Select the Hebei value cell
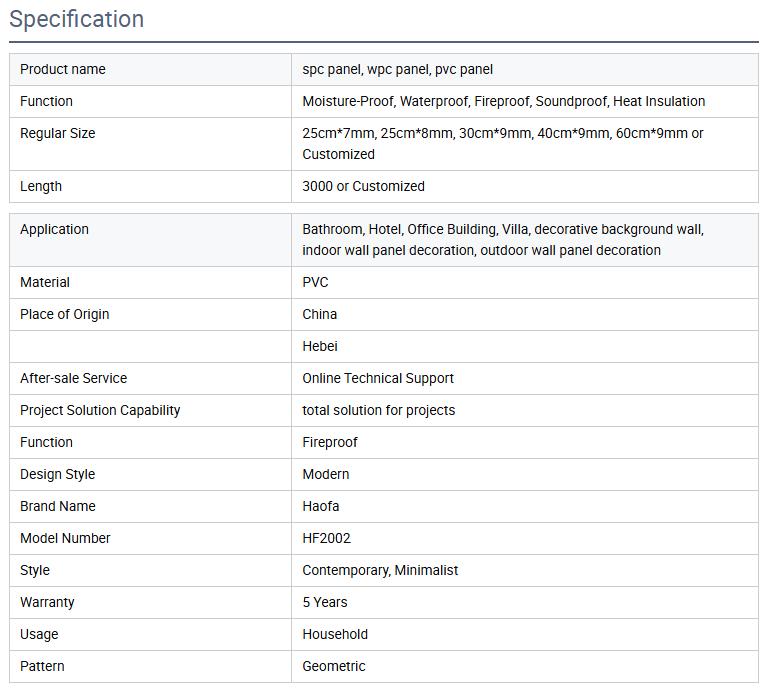 [x=320, y=346]
